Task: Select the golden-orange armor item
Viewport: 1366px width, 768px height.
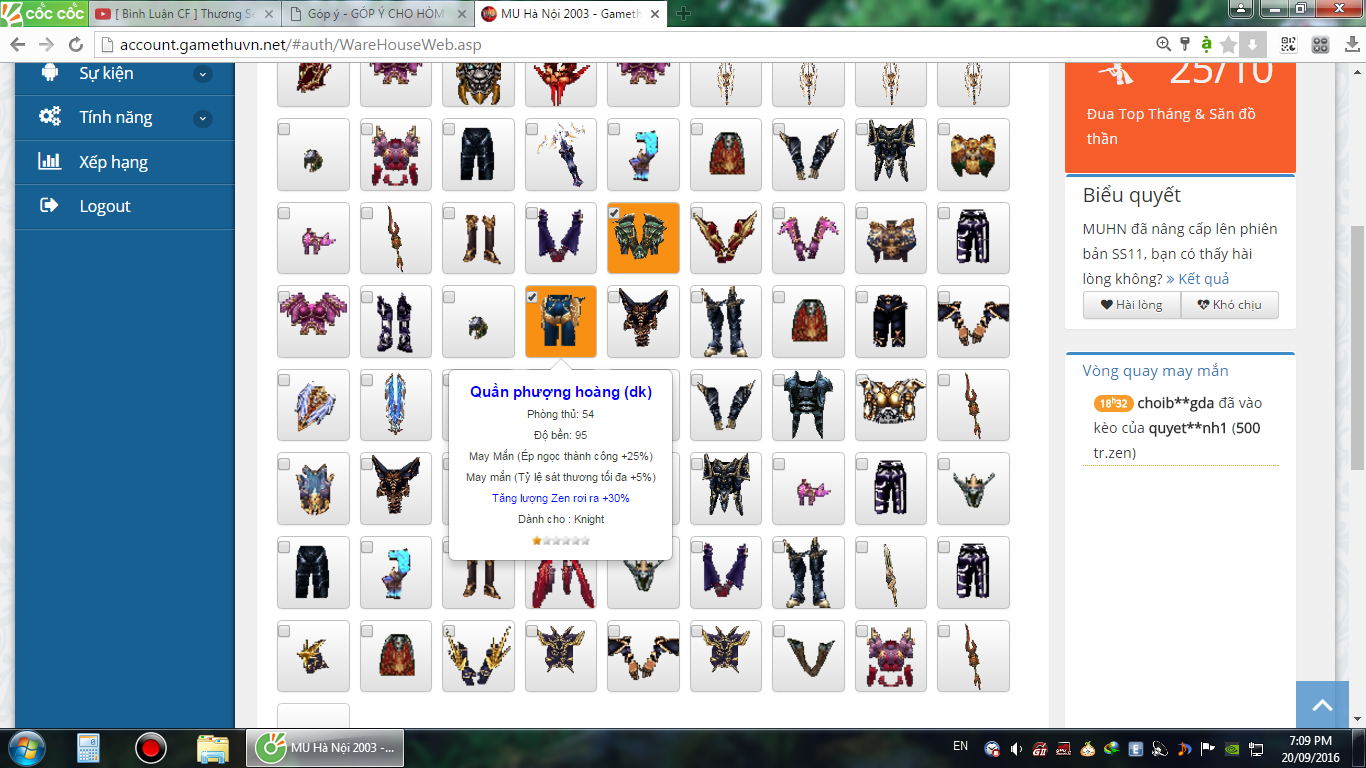Action: click(973, 154)
